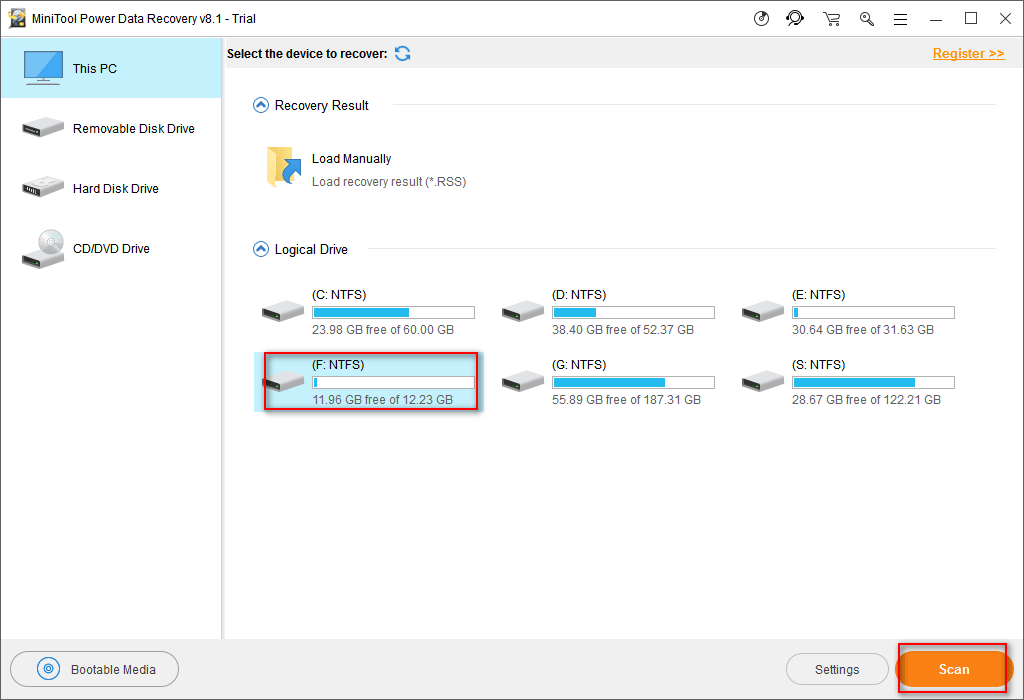Screen dimensions: 1024x700
Task: Select the S: NTFS drive icon
Action: 763,381
